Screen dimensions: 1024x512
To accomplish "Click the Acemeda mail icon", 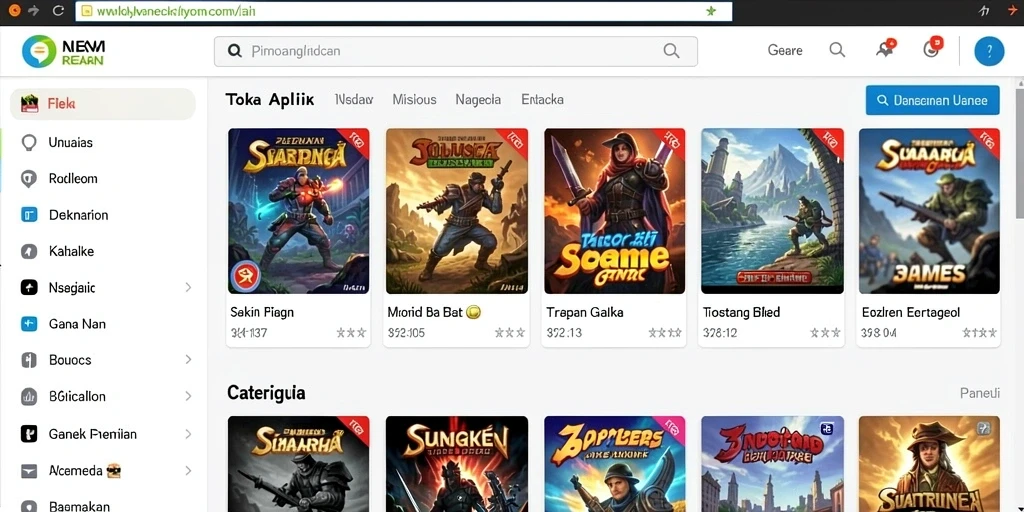I will pos(29,470).
